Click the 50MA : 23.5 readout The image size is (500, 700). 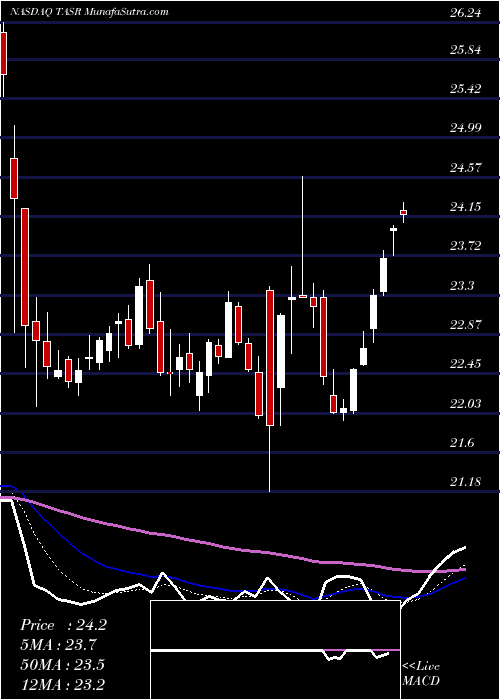62,665
